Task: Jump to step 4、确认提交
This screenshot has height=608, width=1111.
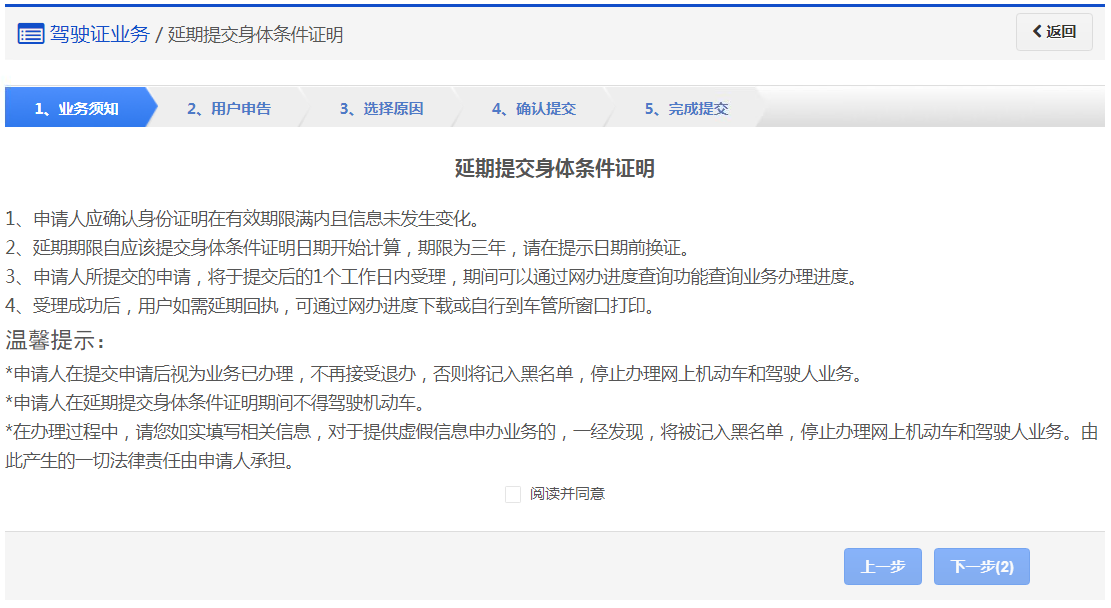Action: pyautogui.click(x=533, y=109)
